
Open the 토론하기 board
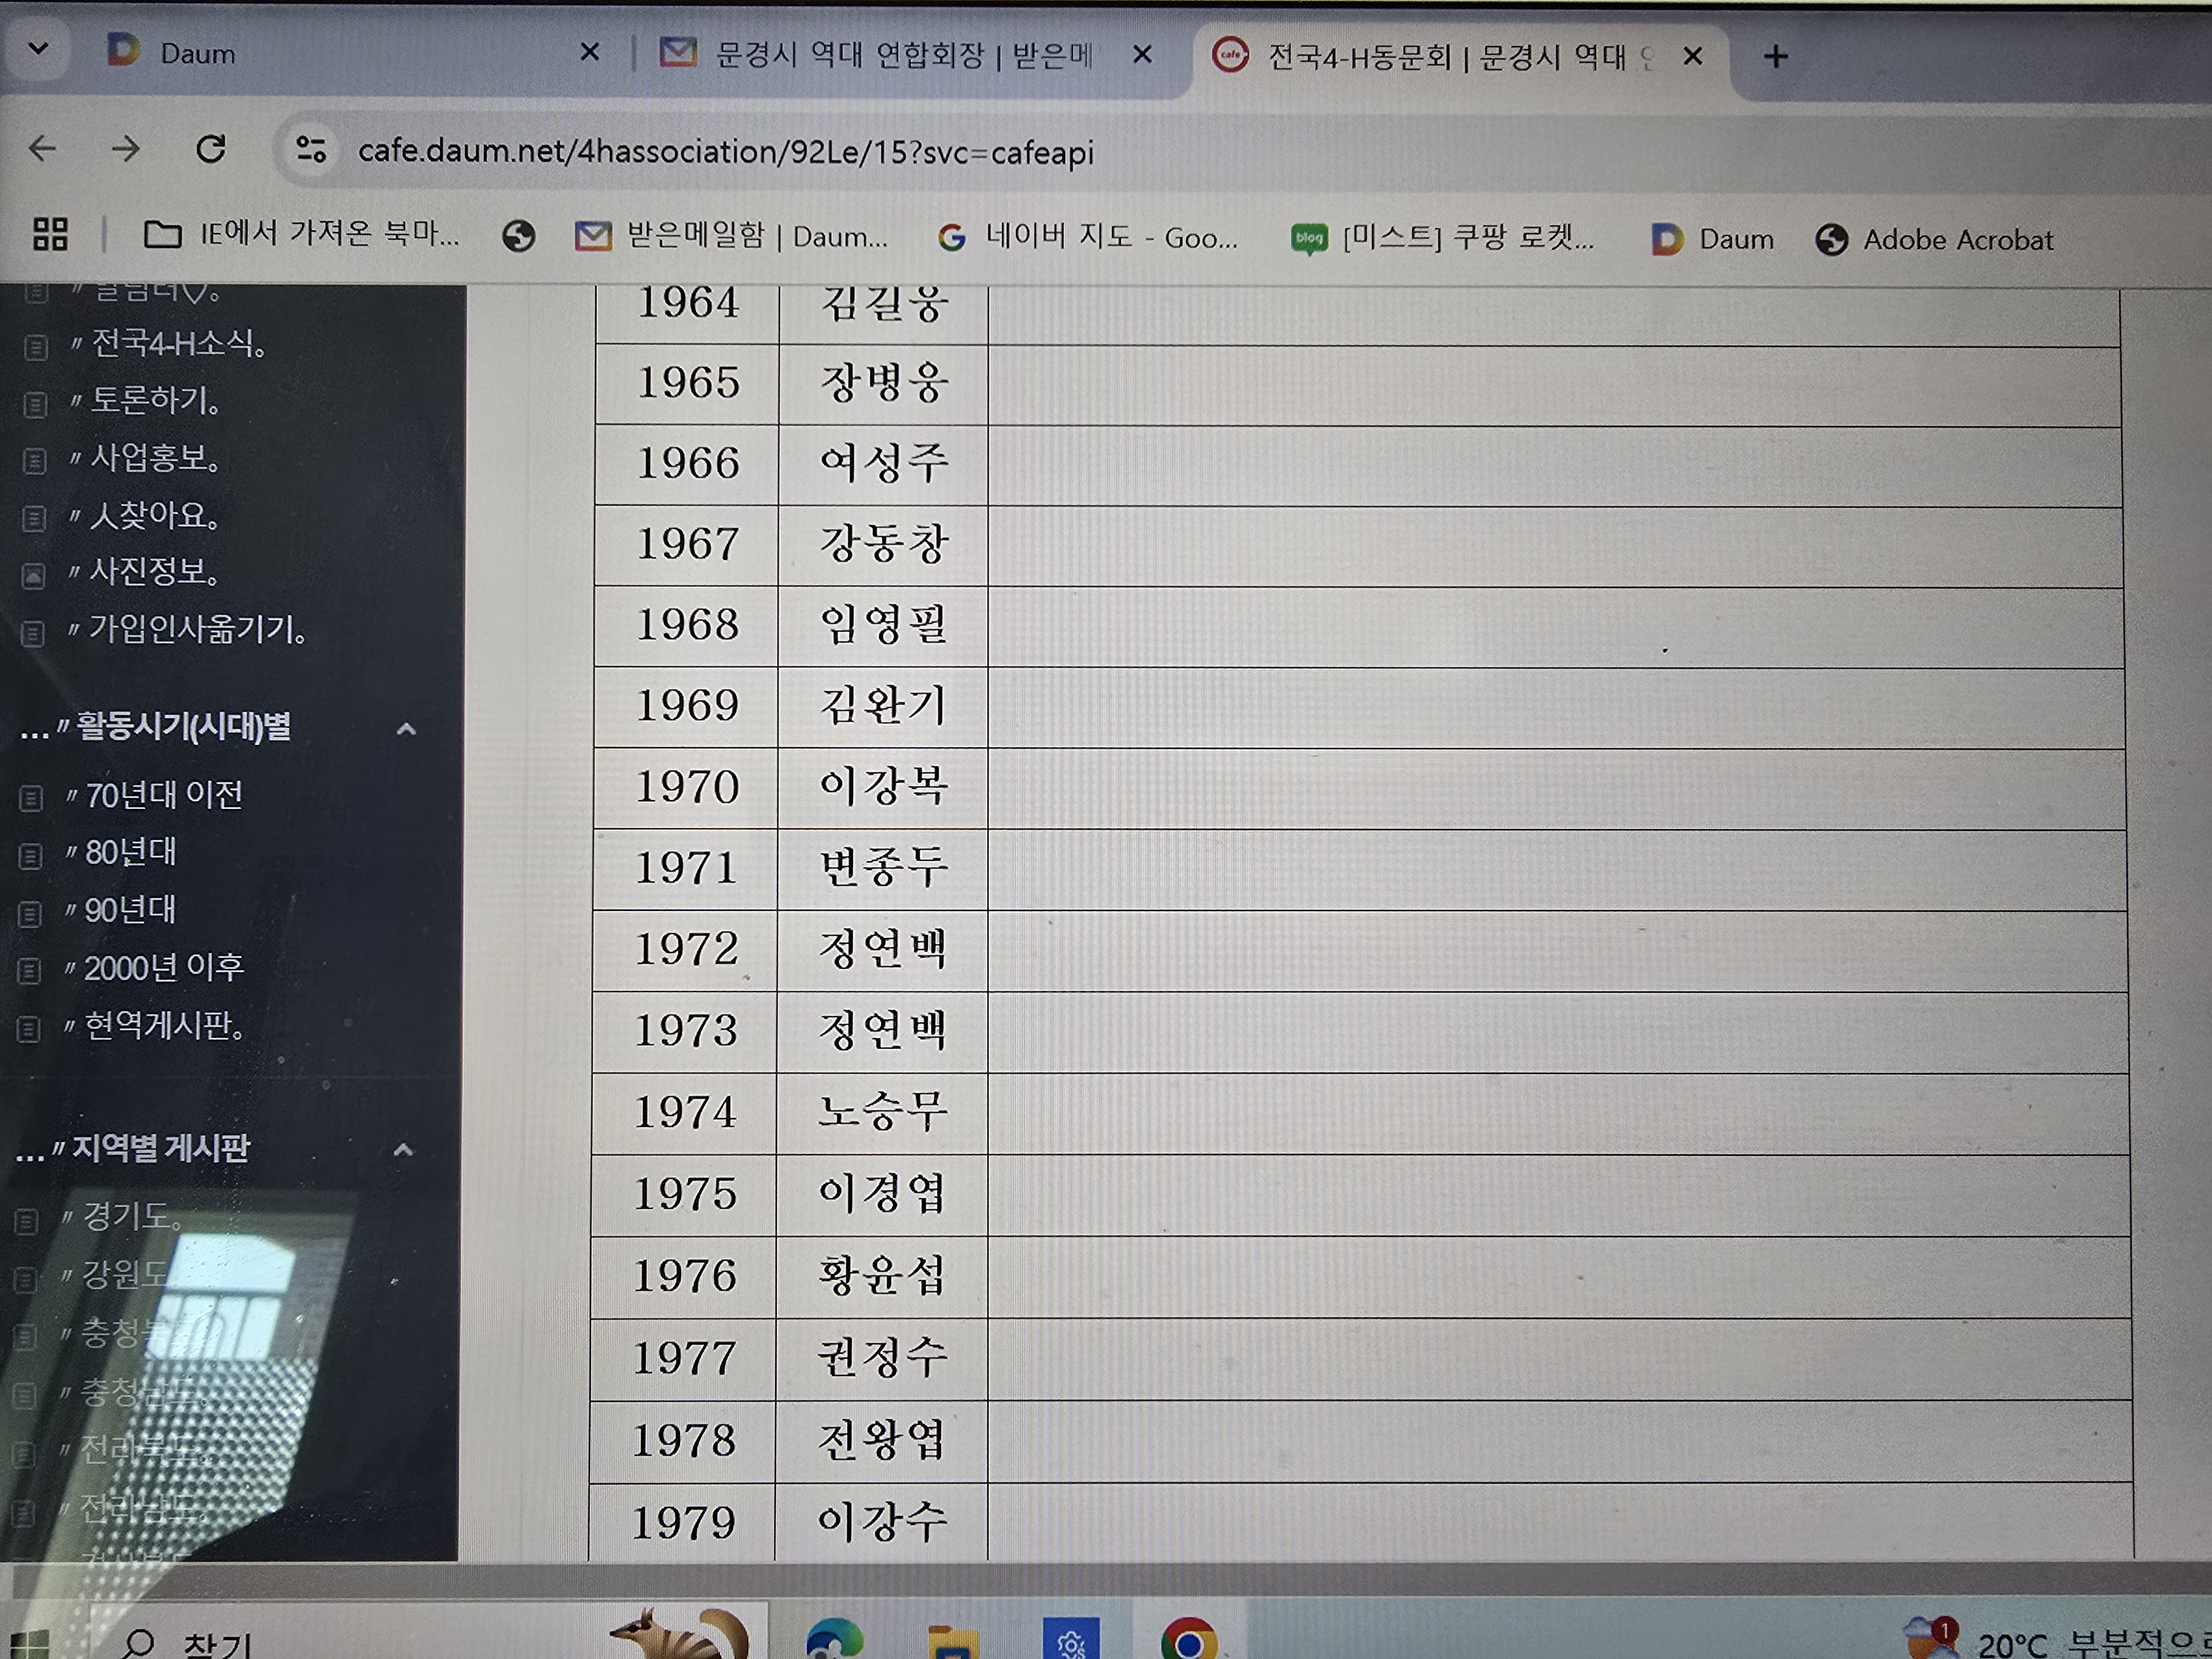coord(155,401)
